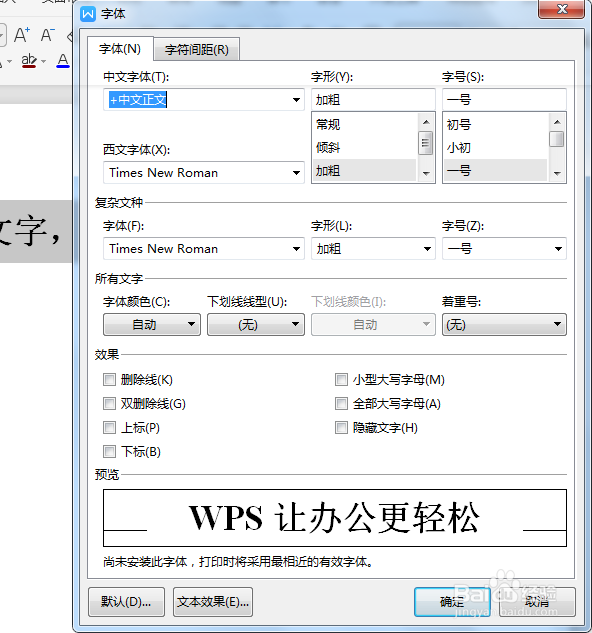
Task: Enable the 小型大写字母(M) checkbox
Action: click(341, 379)
